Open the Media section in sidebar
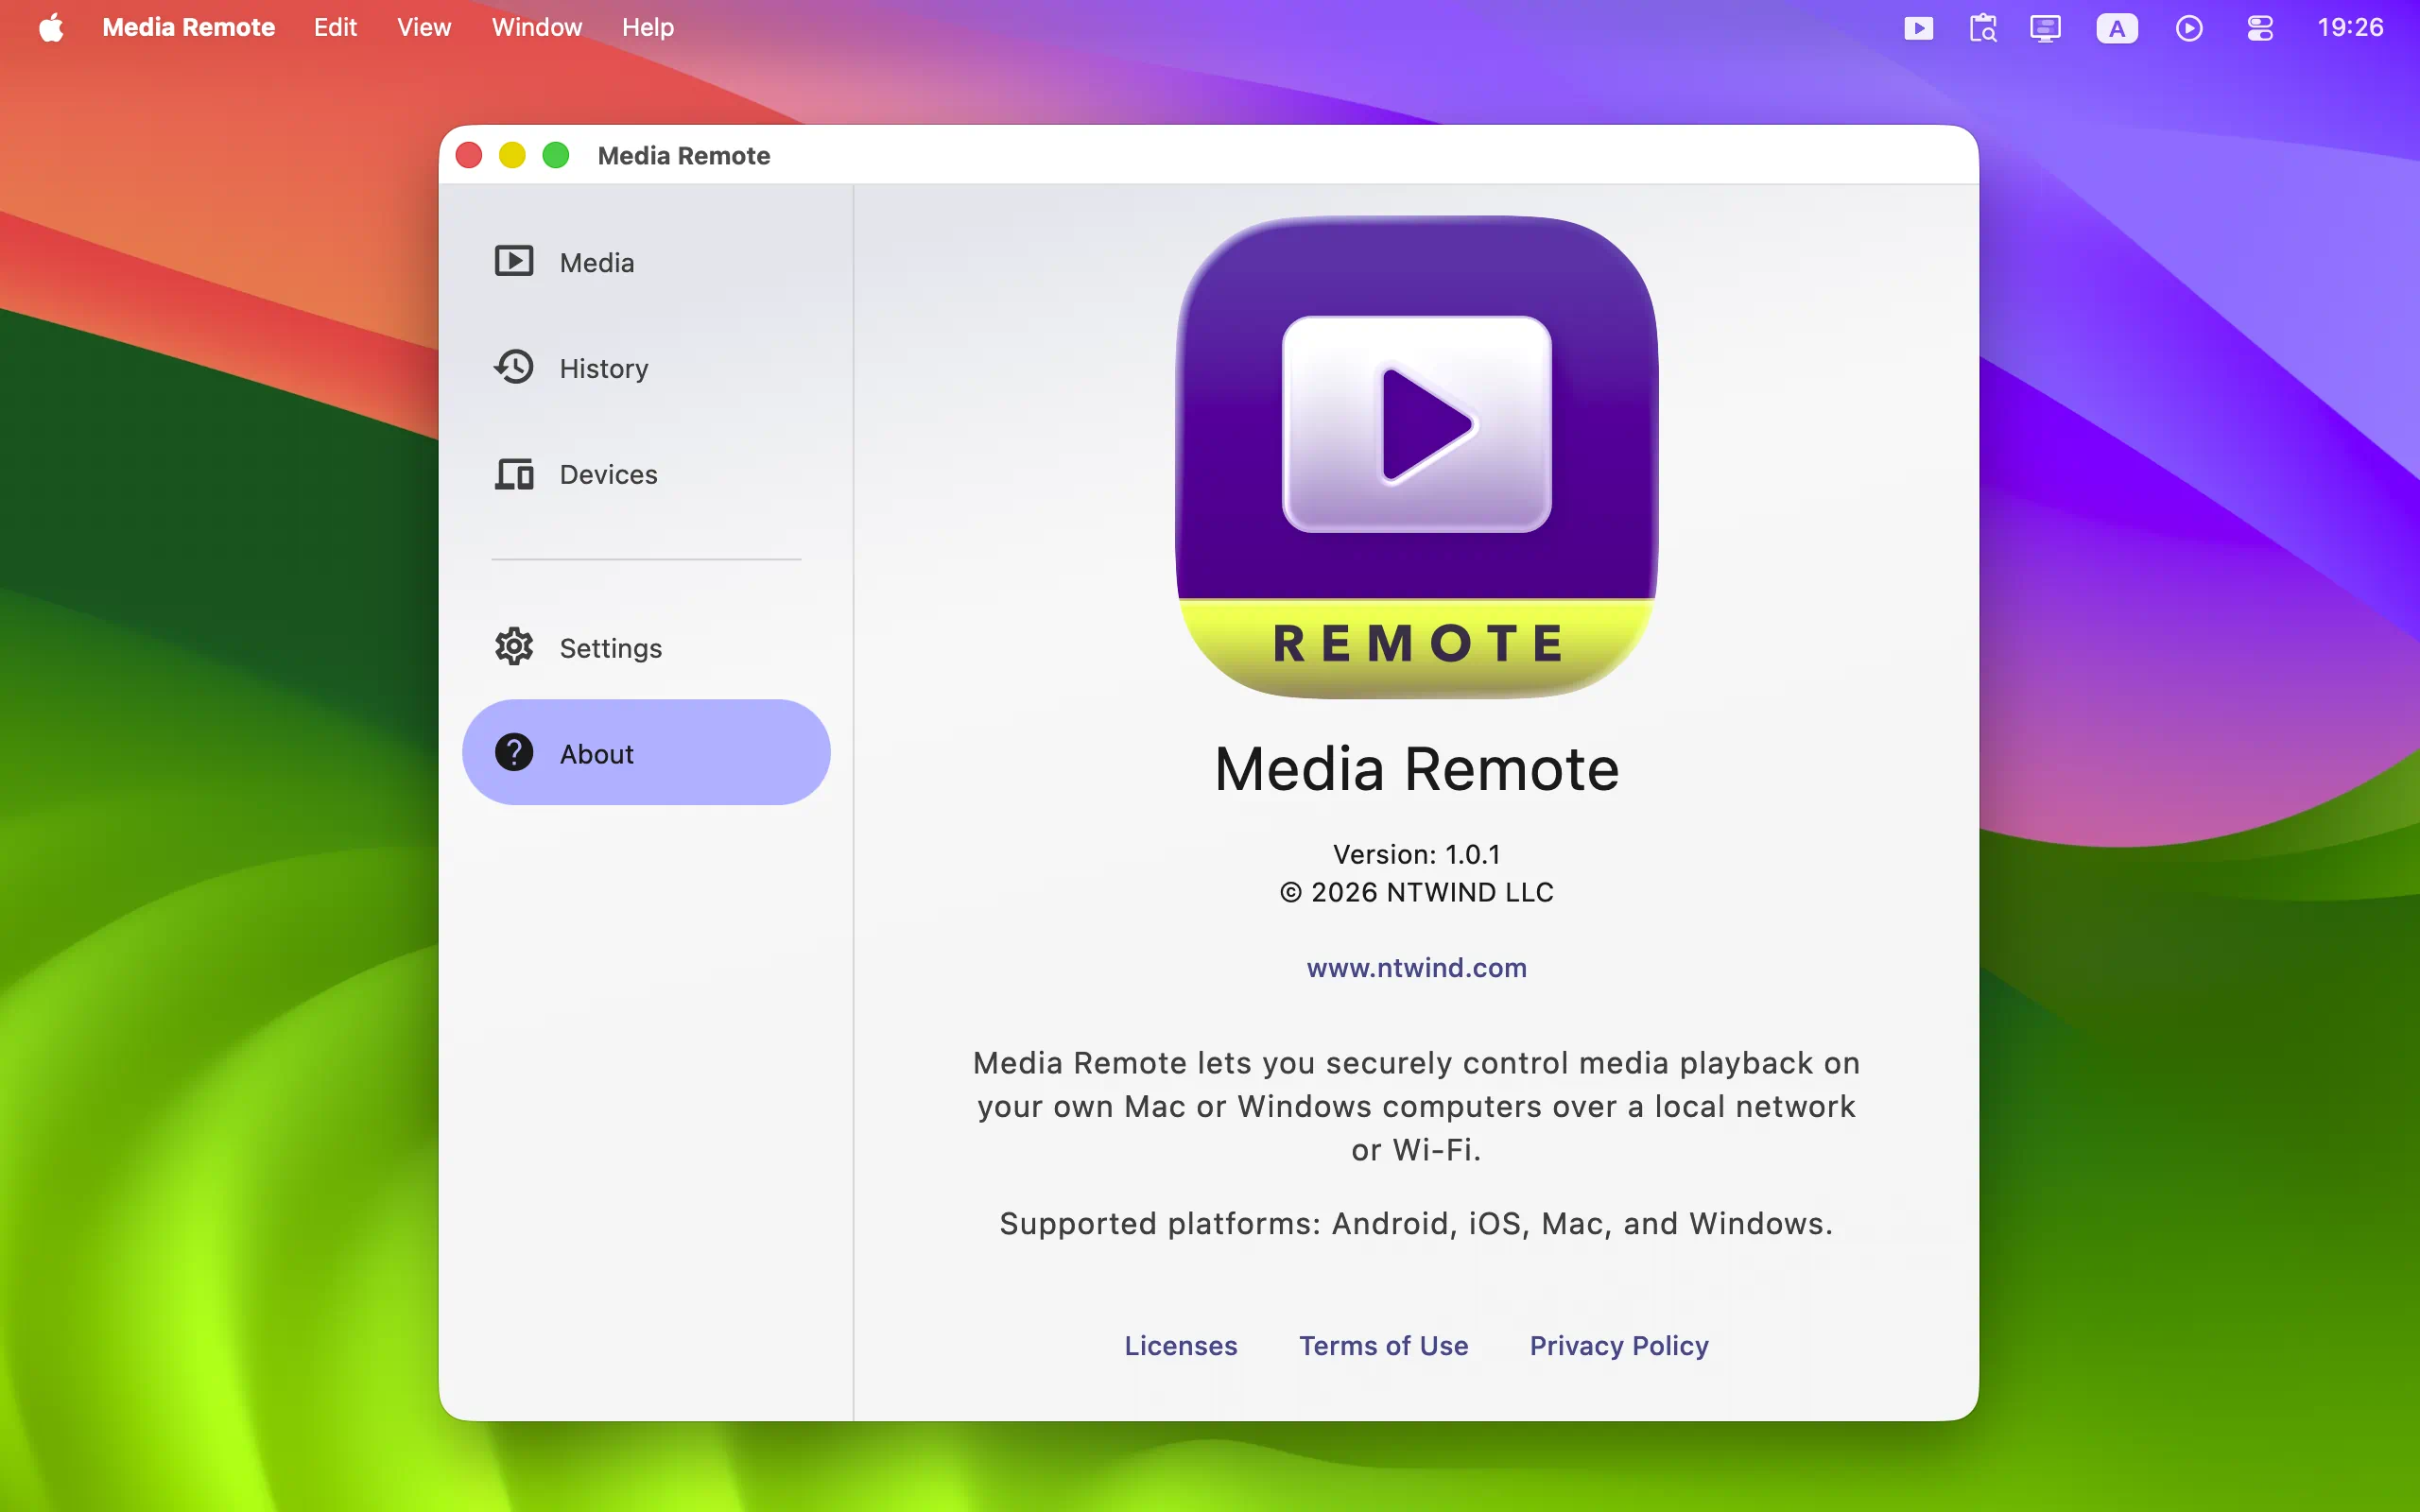The width and height of the screenshot is (2420, 1512). pyautogui.click(x=646, y=262)
